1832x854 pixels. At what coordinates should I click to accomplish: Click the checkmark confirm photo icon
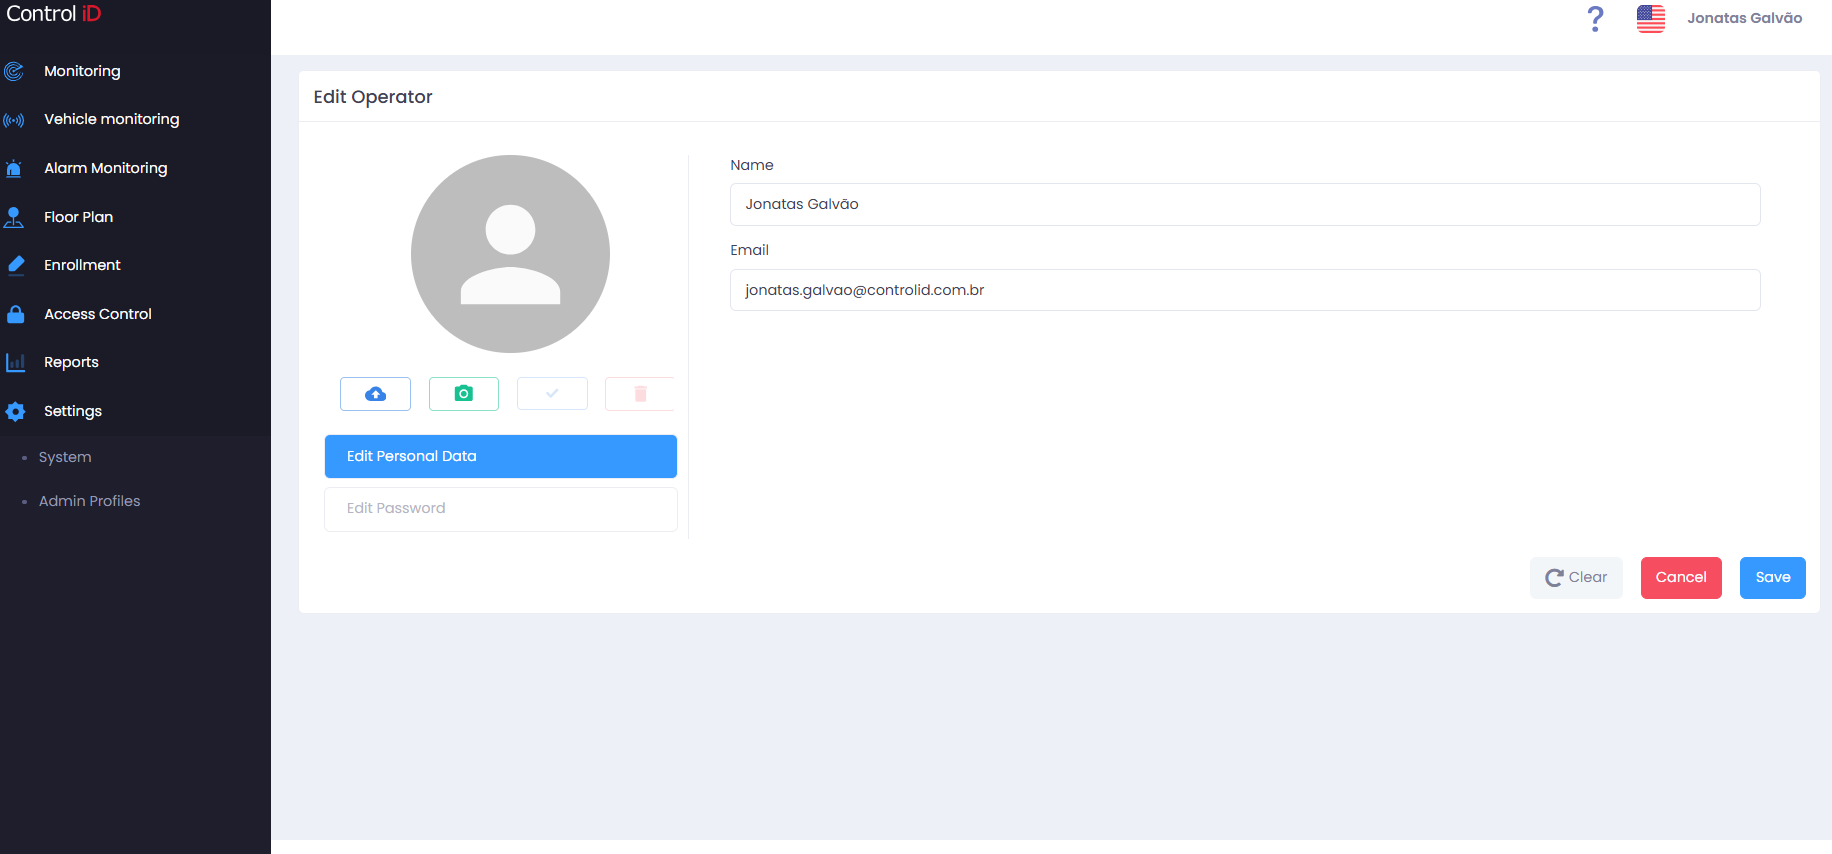coord(552,394)
